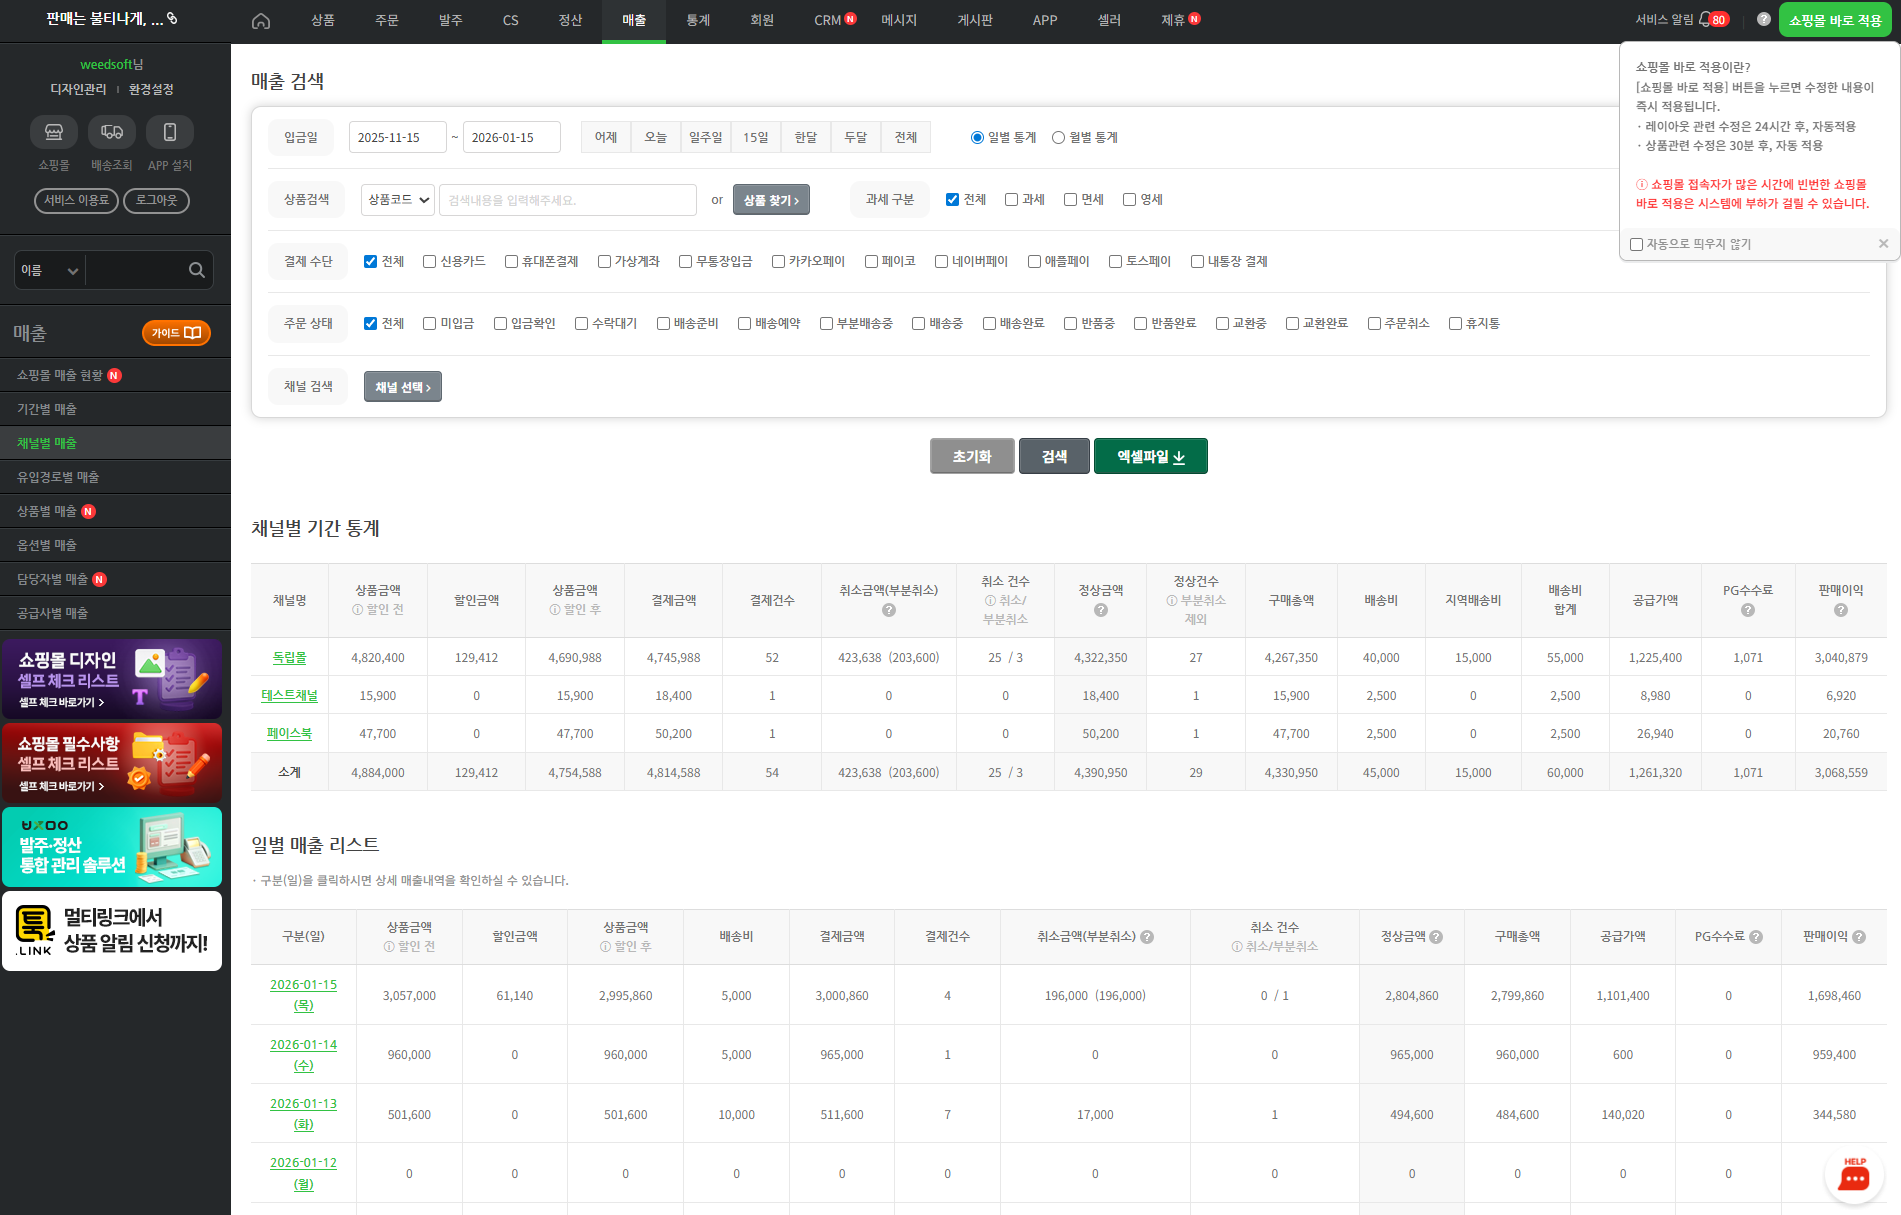Open the 쇼핑몰 storefront icon in sidebar
The image size is (1901, 1215).
tap(54, 132)
